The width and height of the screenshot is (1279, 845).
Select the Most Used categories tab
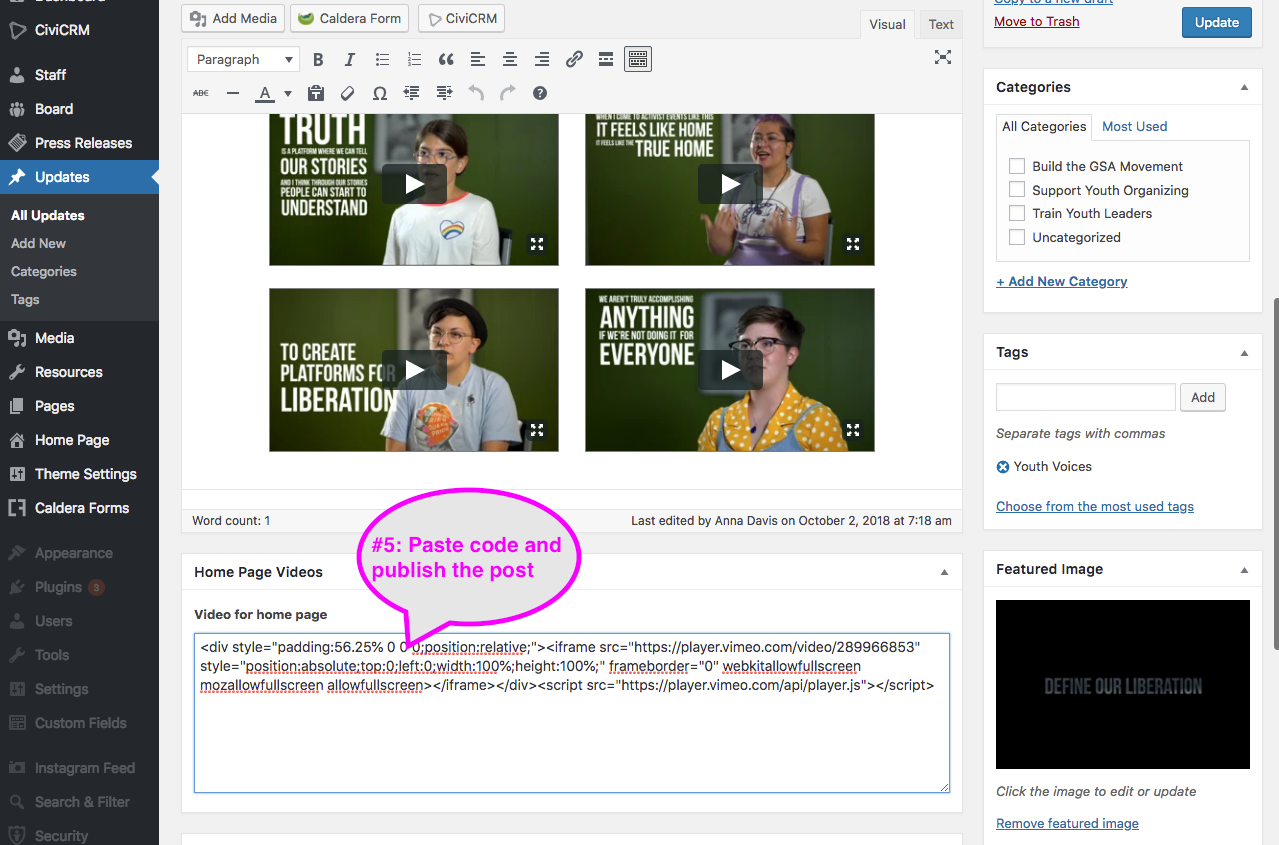click(x=1135, y=127)
